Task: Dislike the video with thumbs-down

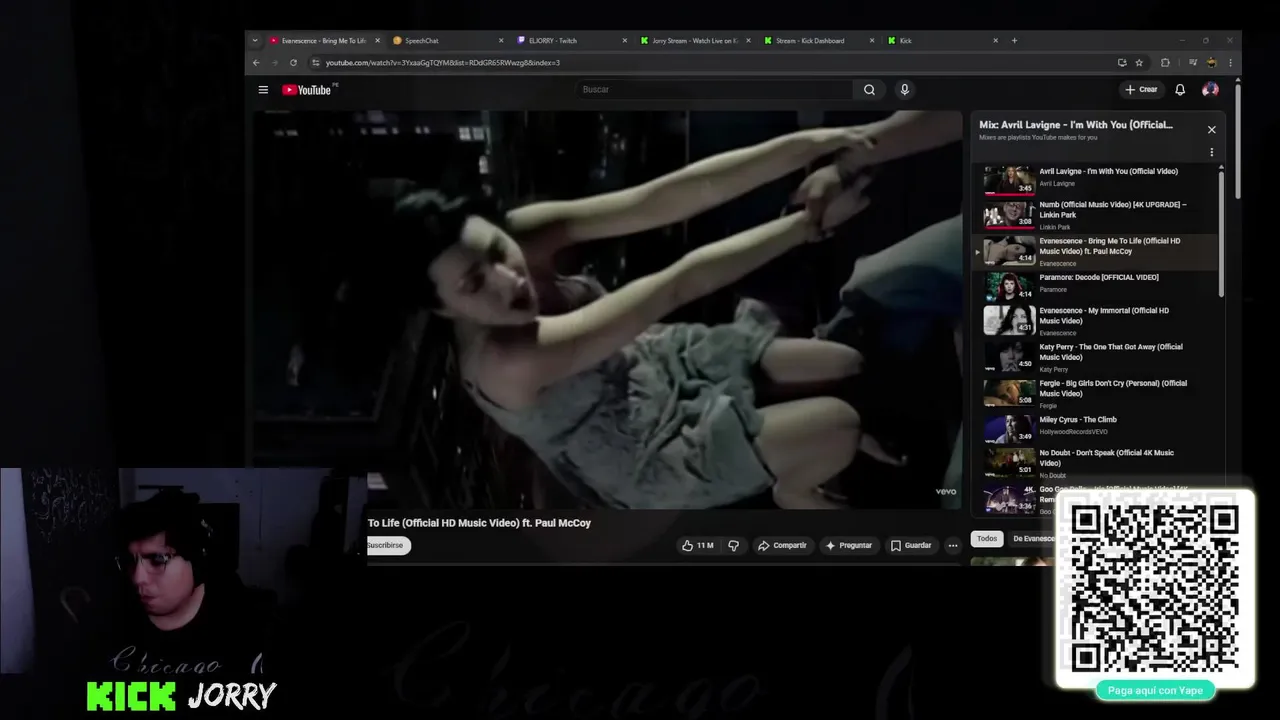Action: [x=733, y=545]
